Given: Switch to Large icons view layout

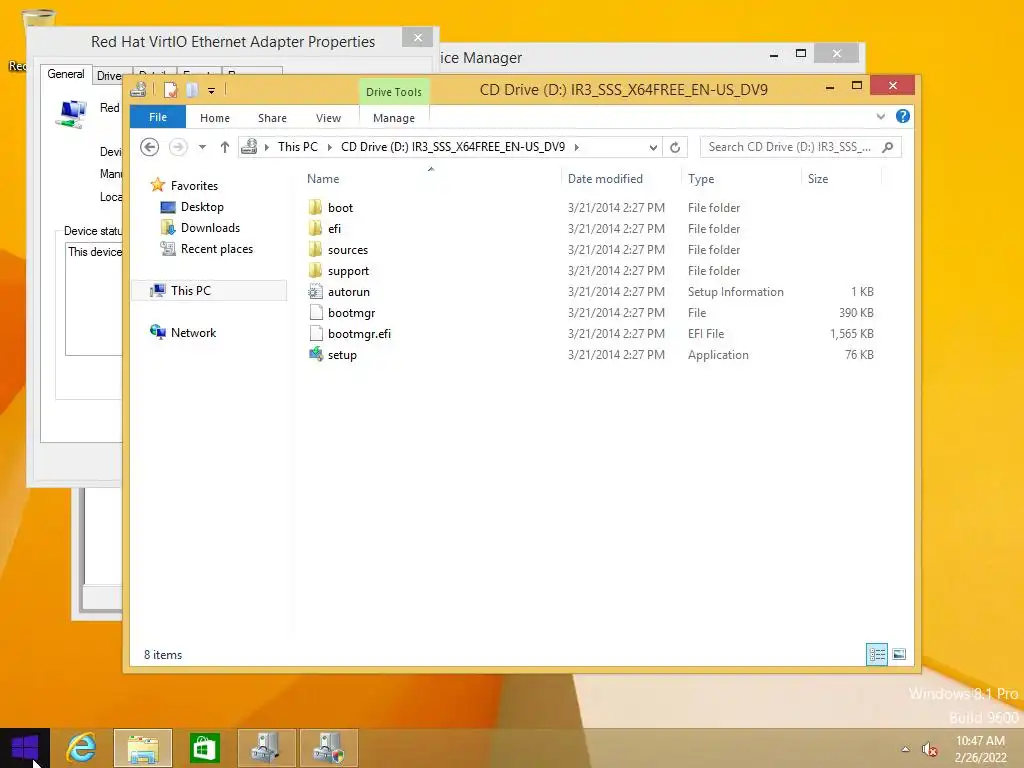Looking at the screenshot, I should click(x=899, y=654).
